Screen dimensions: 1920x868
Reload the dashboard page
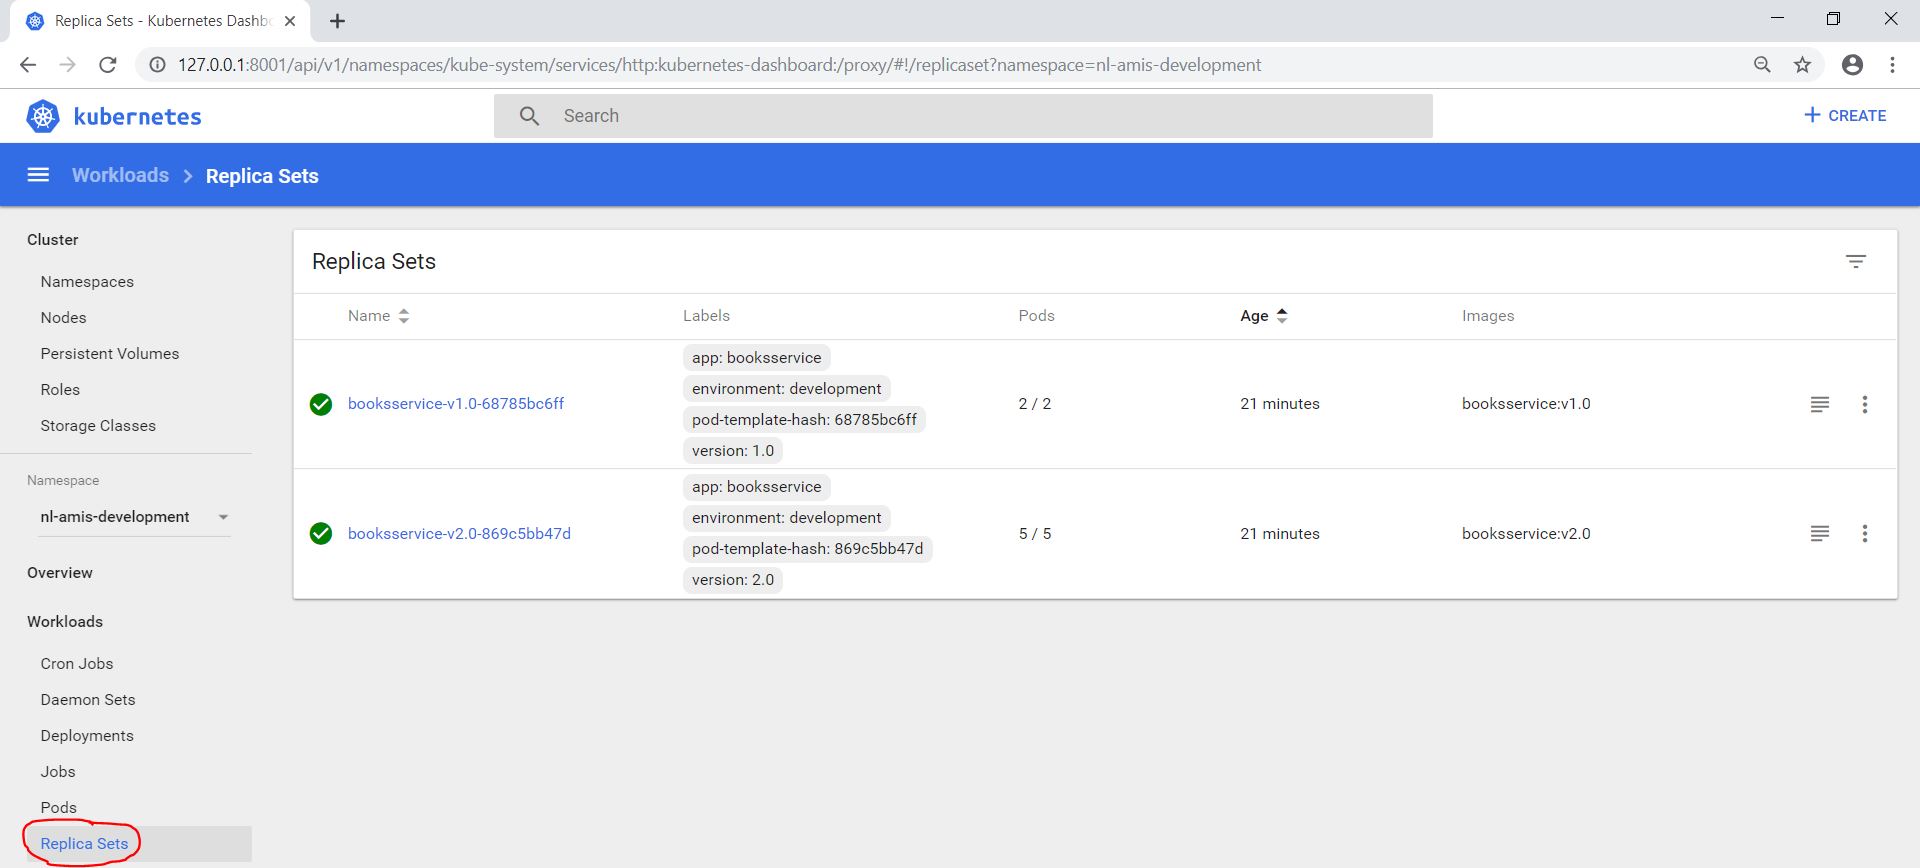108,65
